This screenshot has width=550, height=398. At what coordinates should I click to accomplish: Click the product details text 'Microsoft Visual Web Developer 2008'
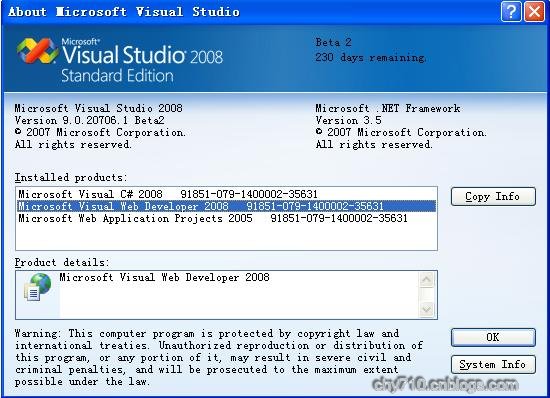tap(165, 277)
